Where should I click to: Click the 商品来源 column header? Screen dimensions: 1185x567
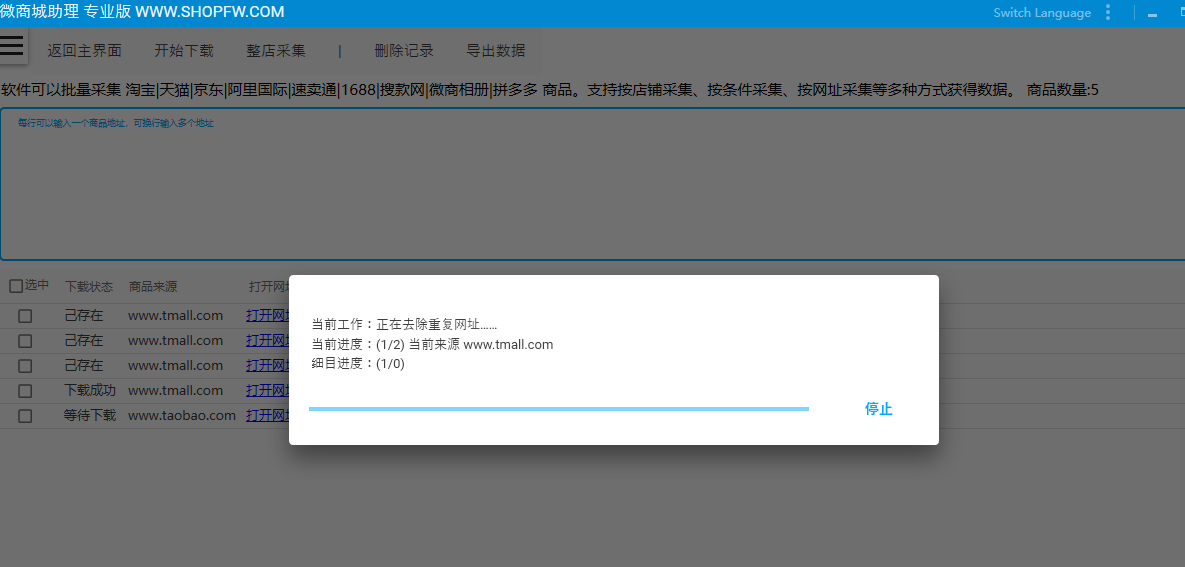tap(153, 287)
